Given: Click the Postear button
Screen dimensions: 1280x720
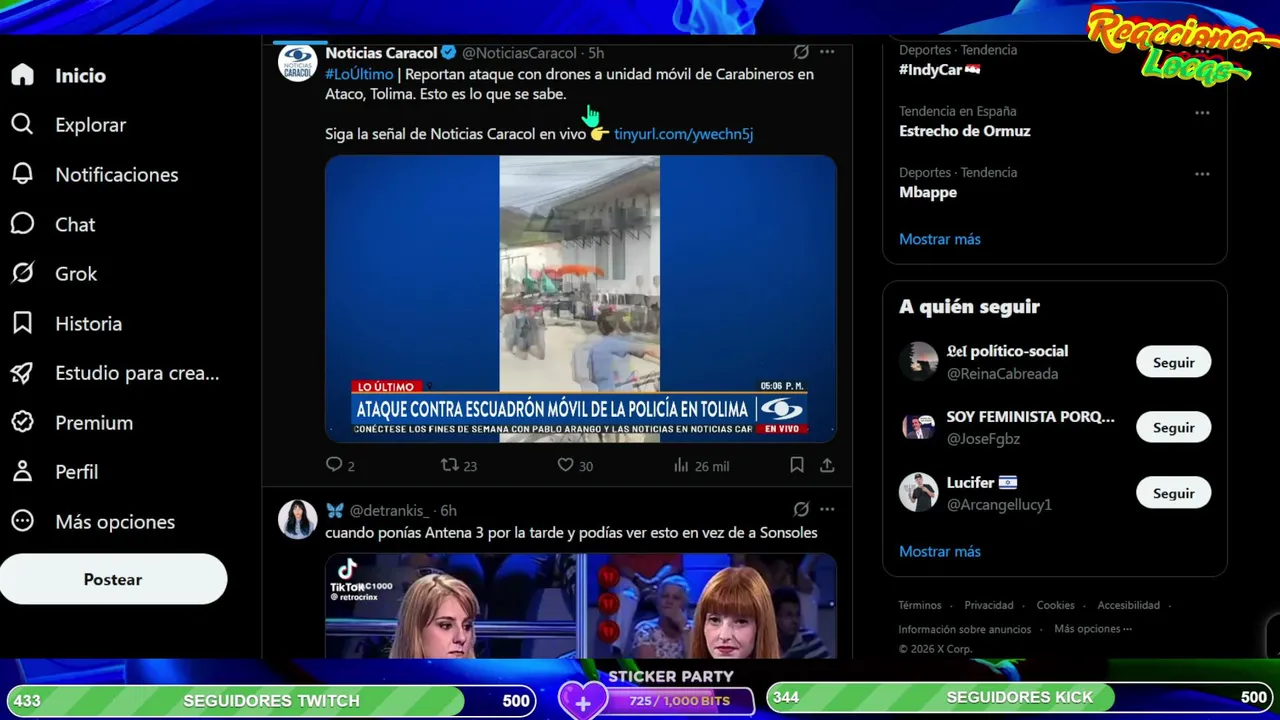Looking at the screenshot, I should click(113, 579).
